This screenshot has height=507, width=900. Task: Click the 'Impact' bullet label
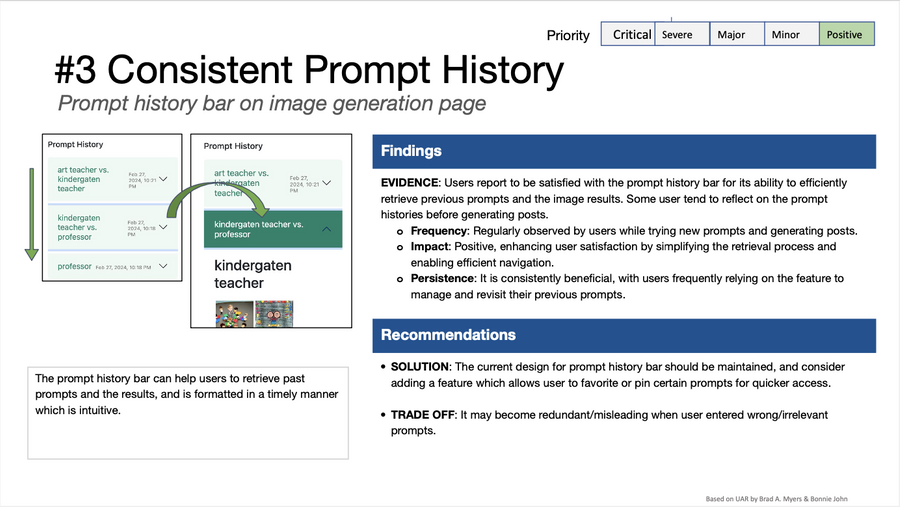[x=429, y=247]
